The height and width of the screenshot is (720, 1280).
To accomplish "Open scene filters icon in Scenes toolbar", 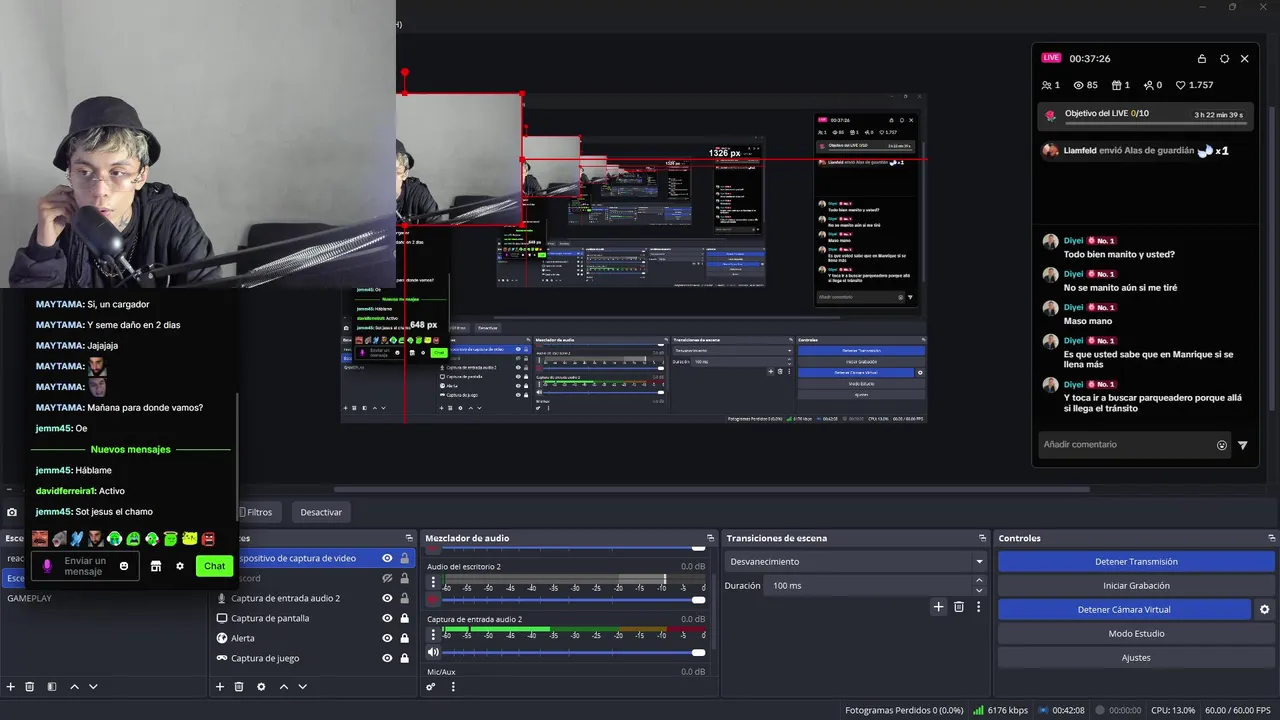I will [x=52, y=687].
